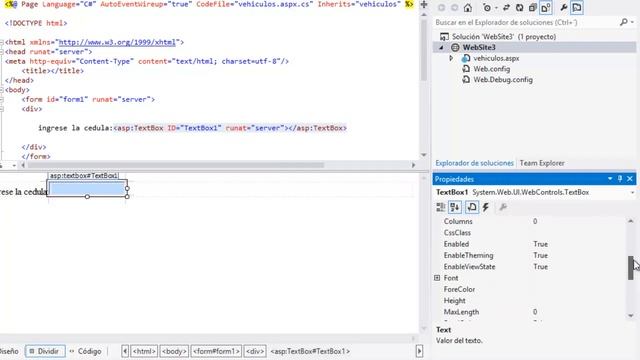Open the dropdown arrow beside the clock filter

click(x=496, y=8)
